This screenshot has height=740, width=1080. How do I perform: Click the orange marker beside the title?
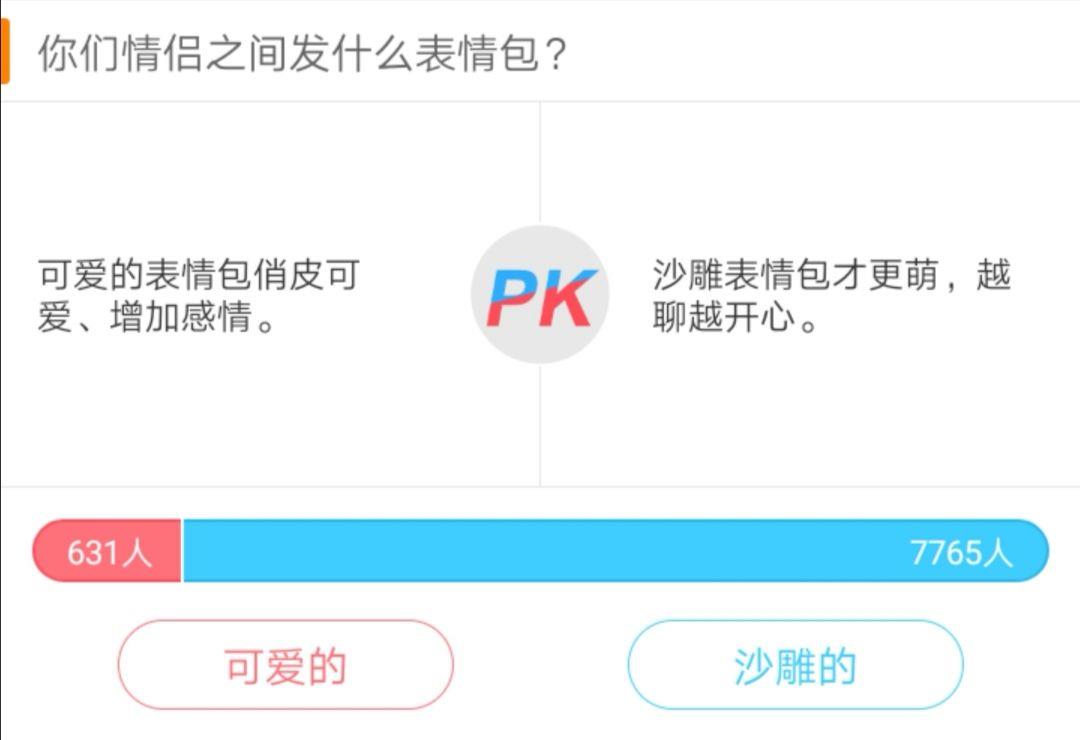(4, 52)
